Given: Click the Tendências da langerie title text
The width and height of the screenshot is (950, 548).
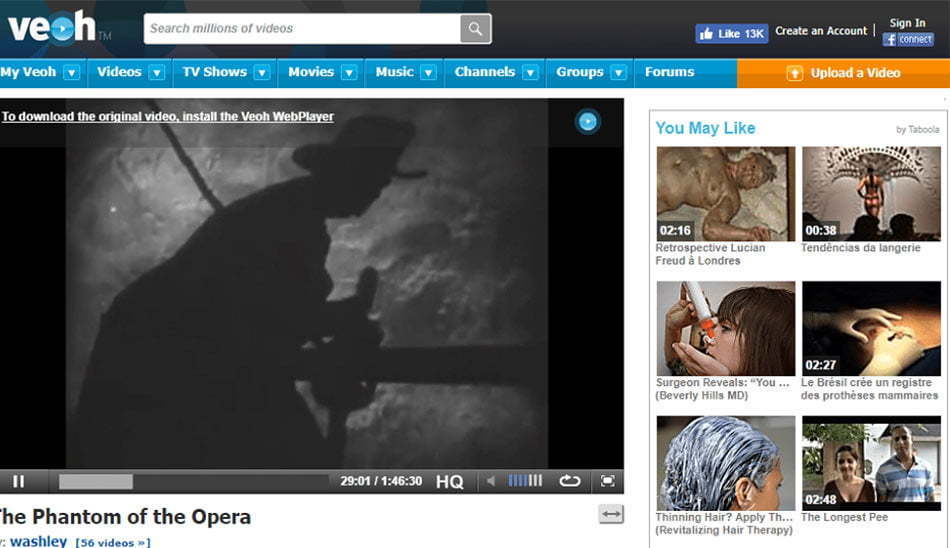Looking at the screenshot, I should point(860,248).
